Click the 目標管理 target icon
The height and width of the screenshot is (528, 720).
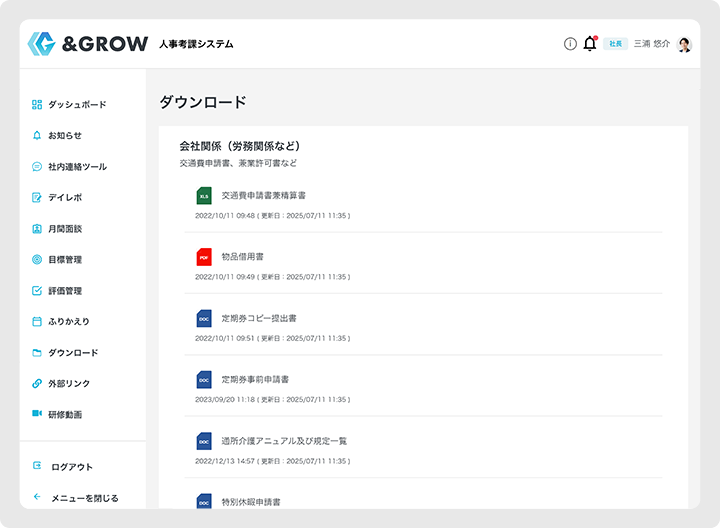pos(37,259)
